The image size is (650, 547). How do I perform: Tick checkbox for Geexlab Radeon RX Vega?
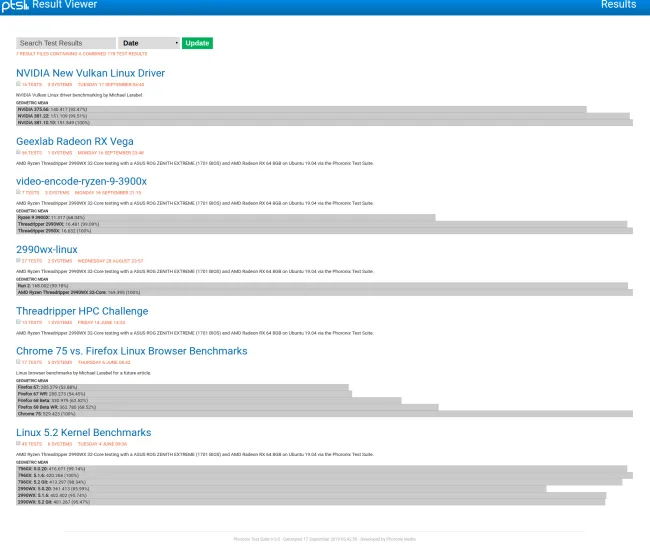[18, 152]
